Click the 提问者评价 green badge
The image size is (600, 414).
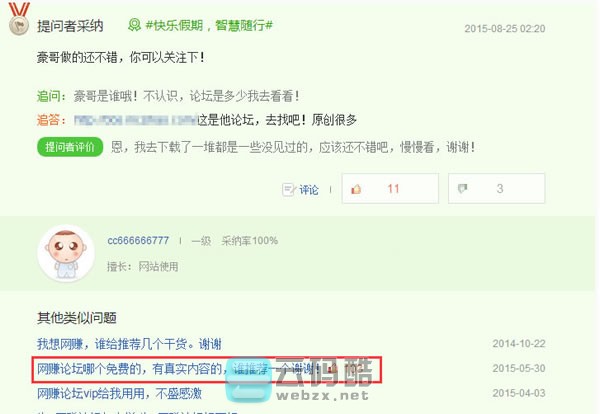pyautogui.click(x=70, y=147)
